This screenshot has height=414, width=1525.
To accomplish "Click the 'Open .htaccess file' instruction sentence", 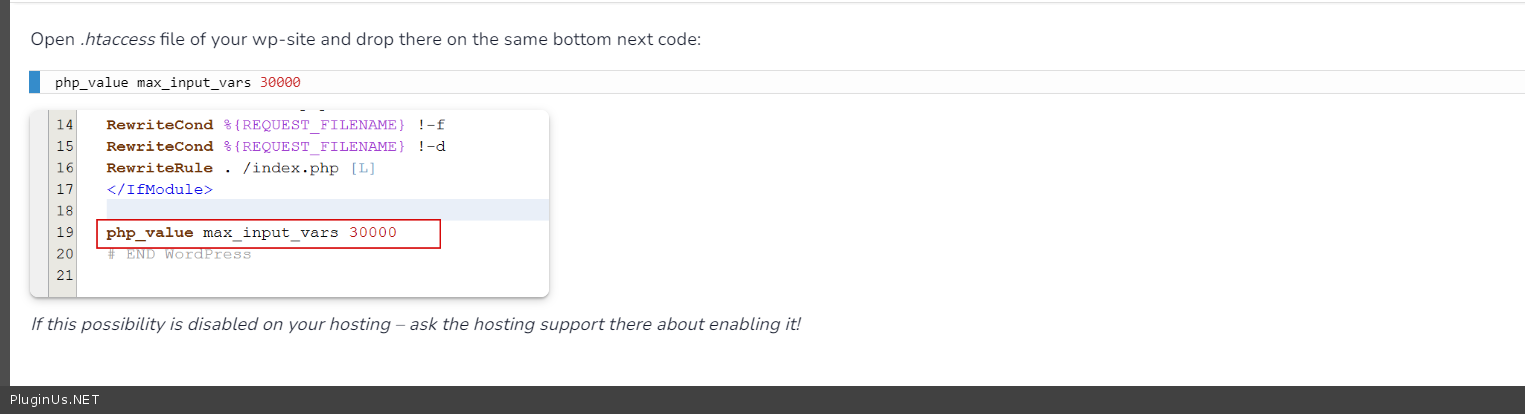I will point(365,39).
